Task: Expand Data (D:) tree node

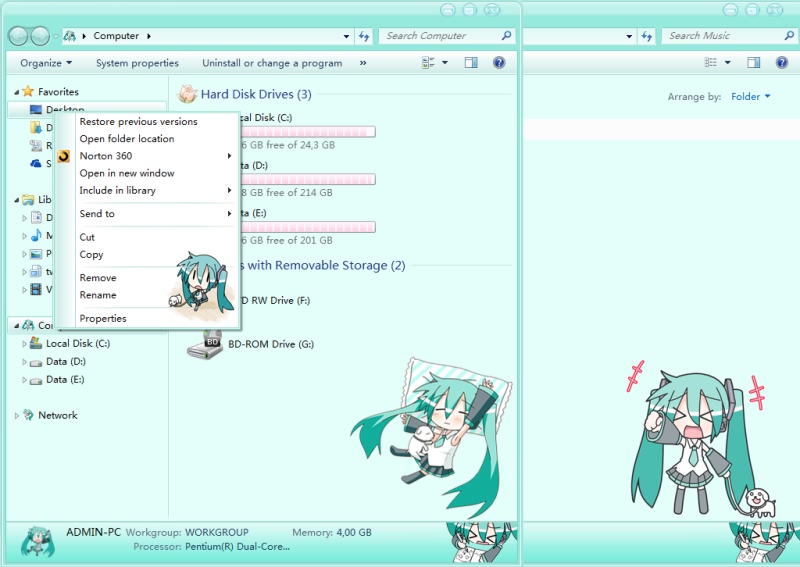Action: pyautogui.click(x=24, y=362)
